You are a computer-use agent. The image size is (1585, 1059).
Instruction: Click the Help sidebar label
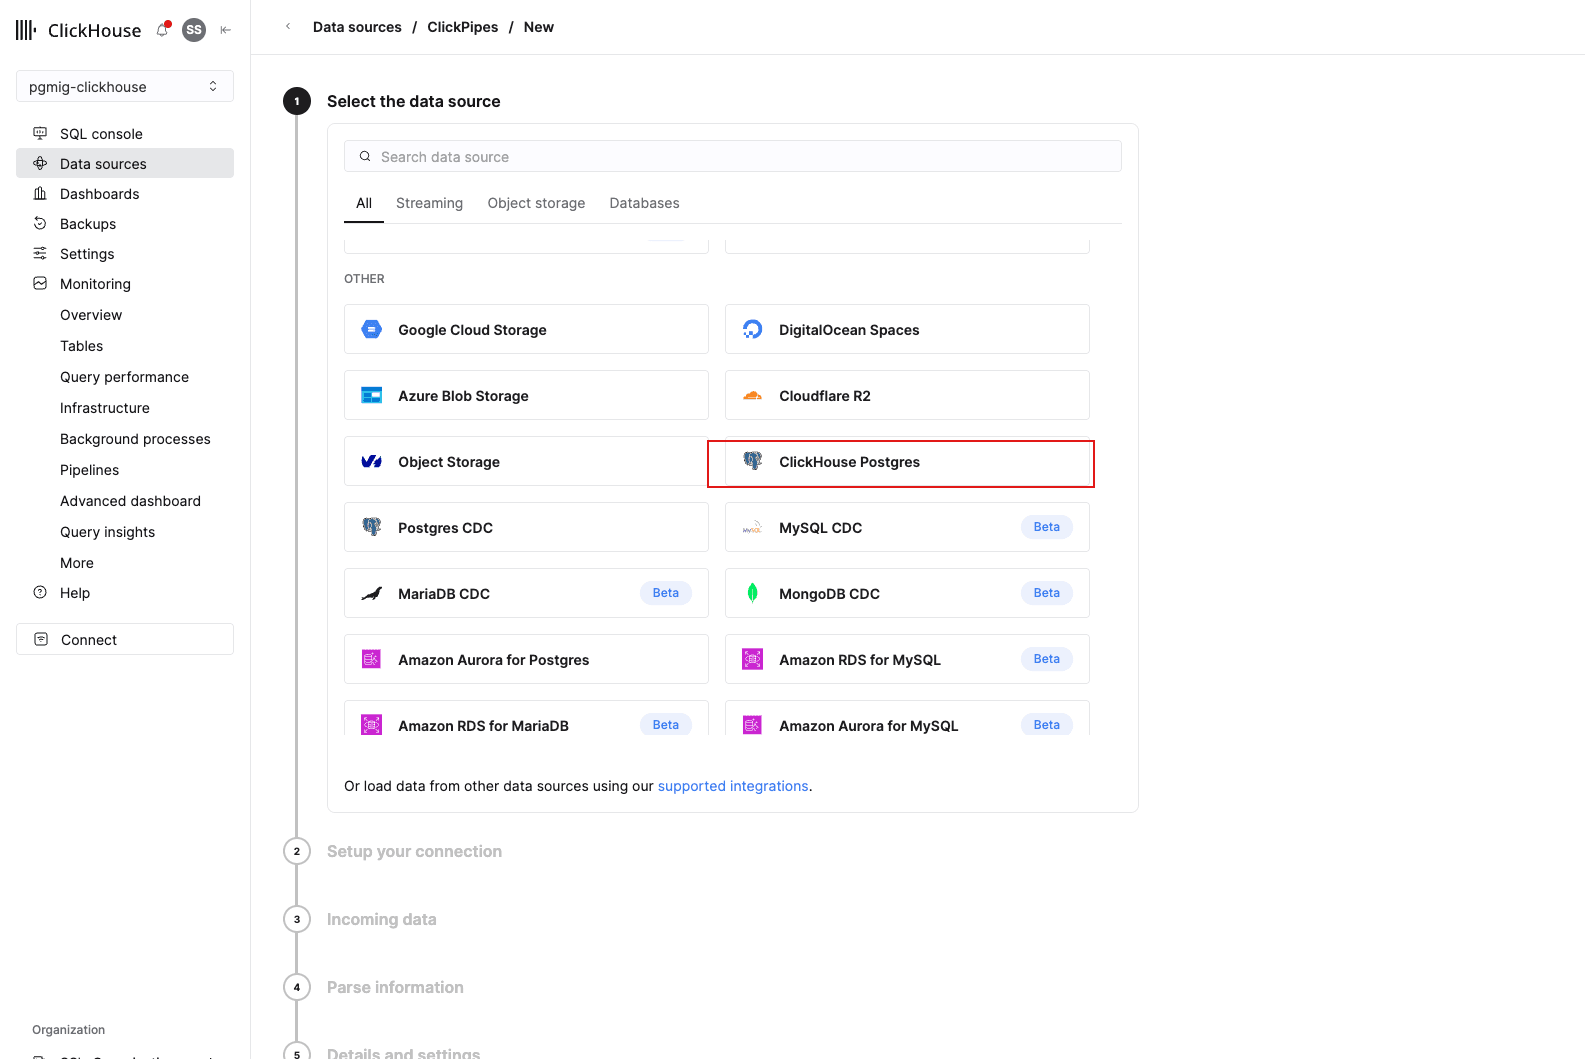click(75, 593)
